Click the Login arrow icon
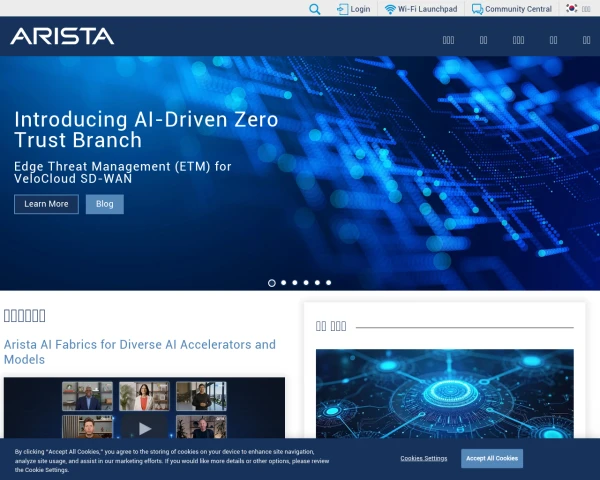Screen dimensions: 600x480 tap(342, 9)
